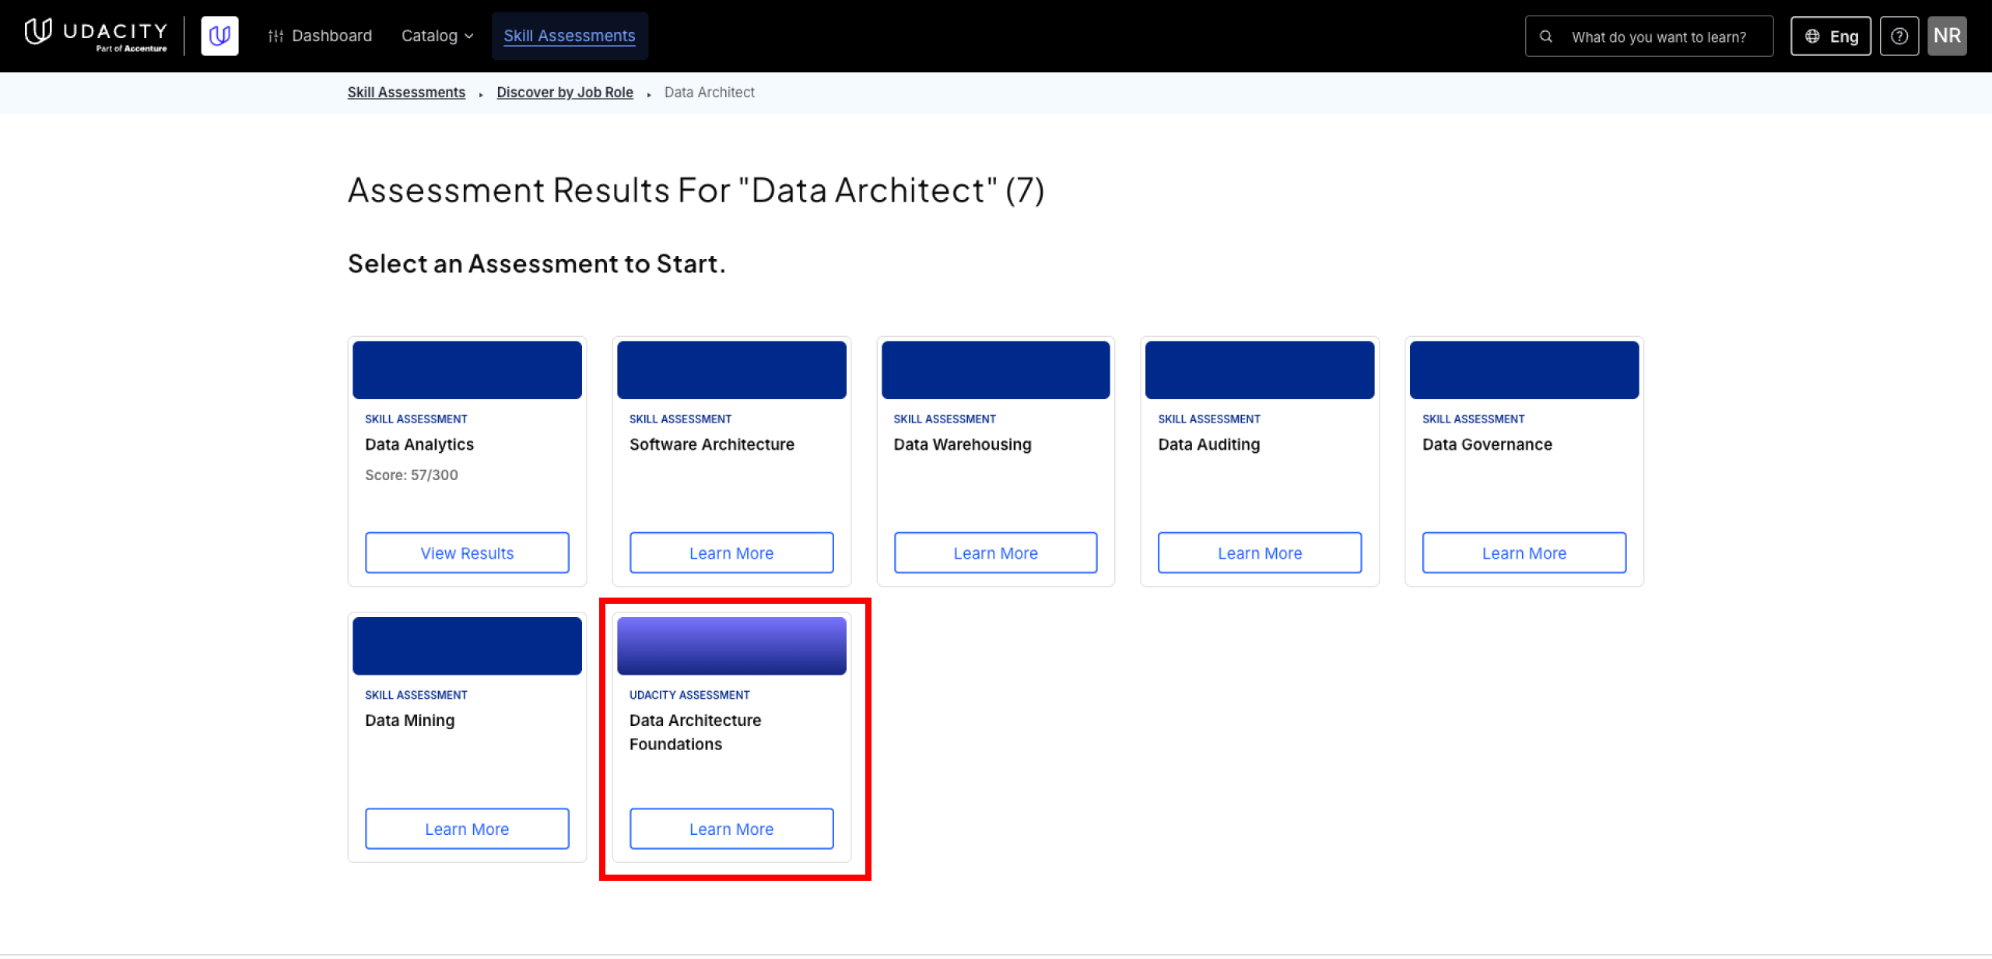Click the Data Warehousing card title
The height and width of the screenshot is (959, 1992).
[x=962, y=445]
